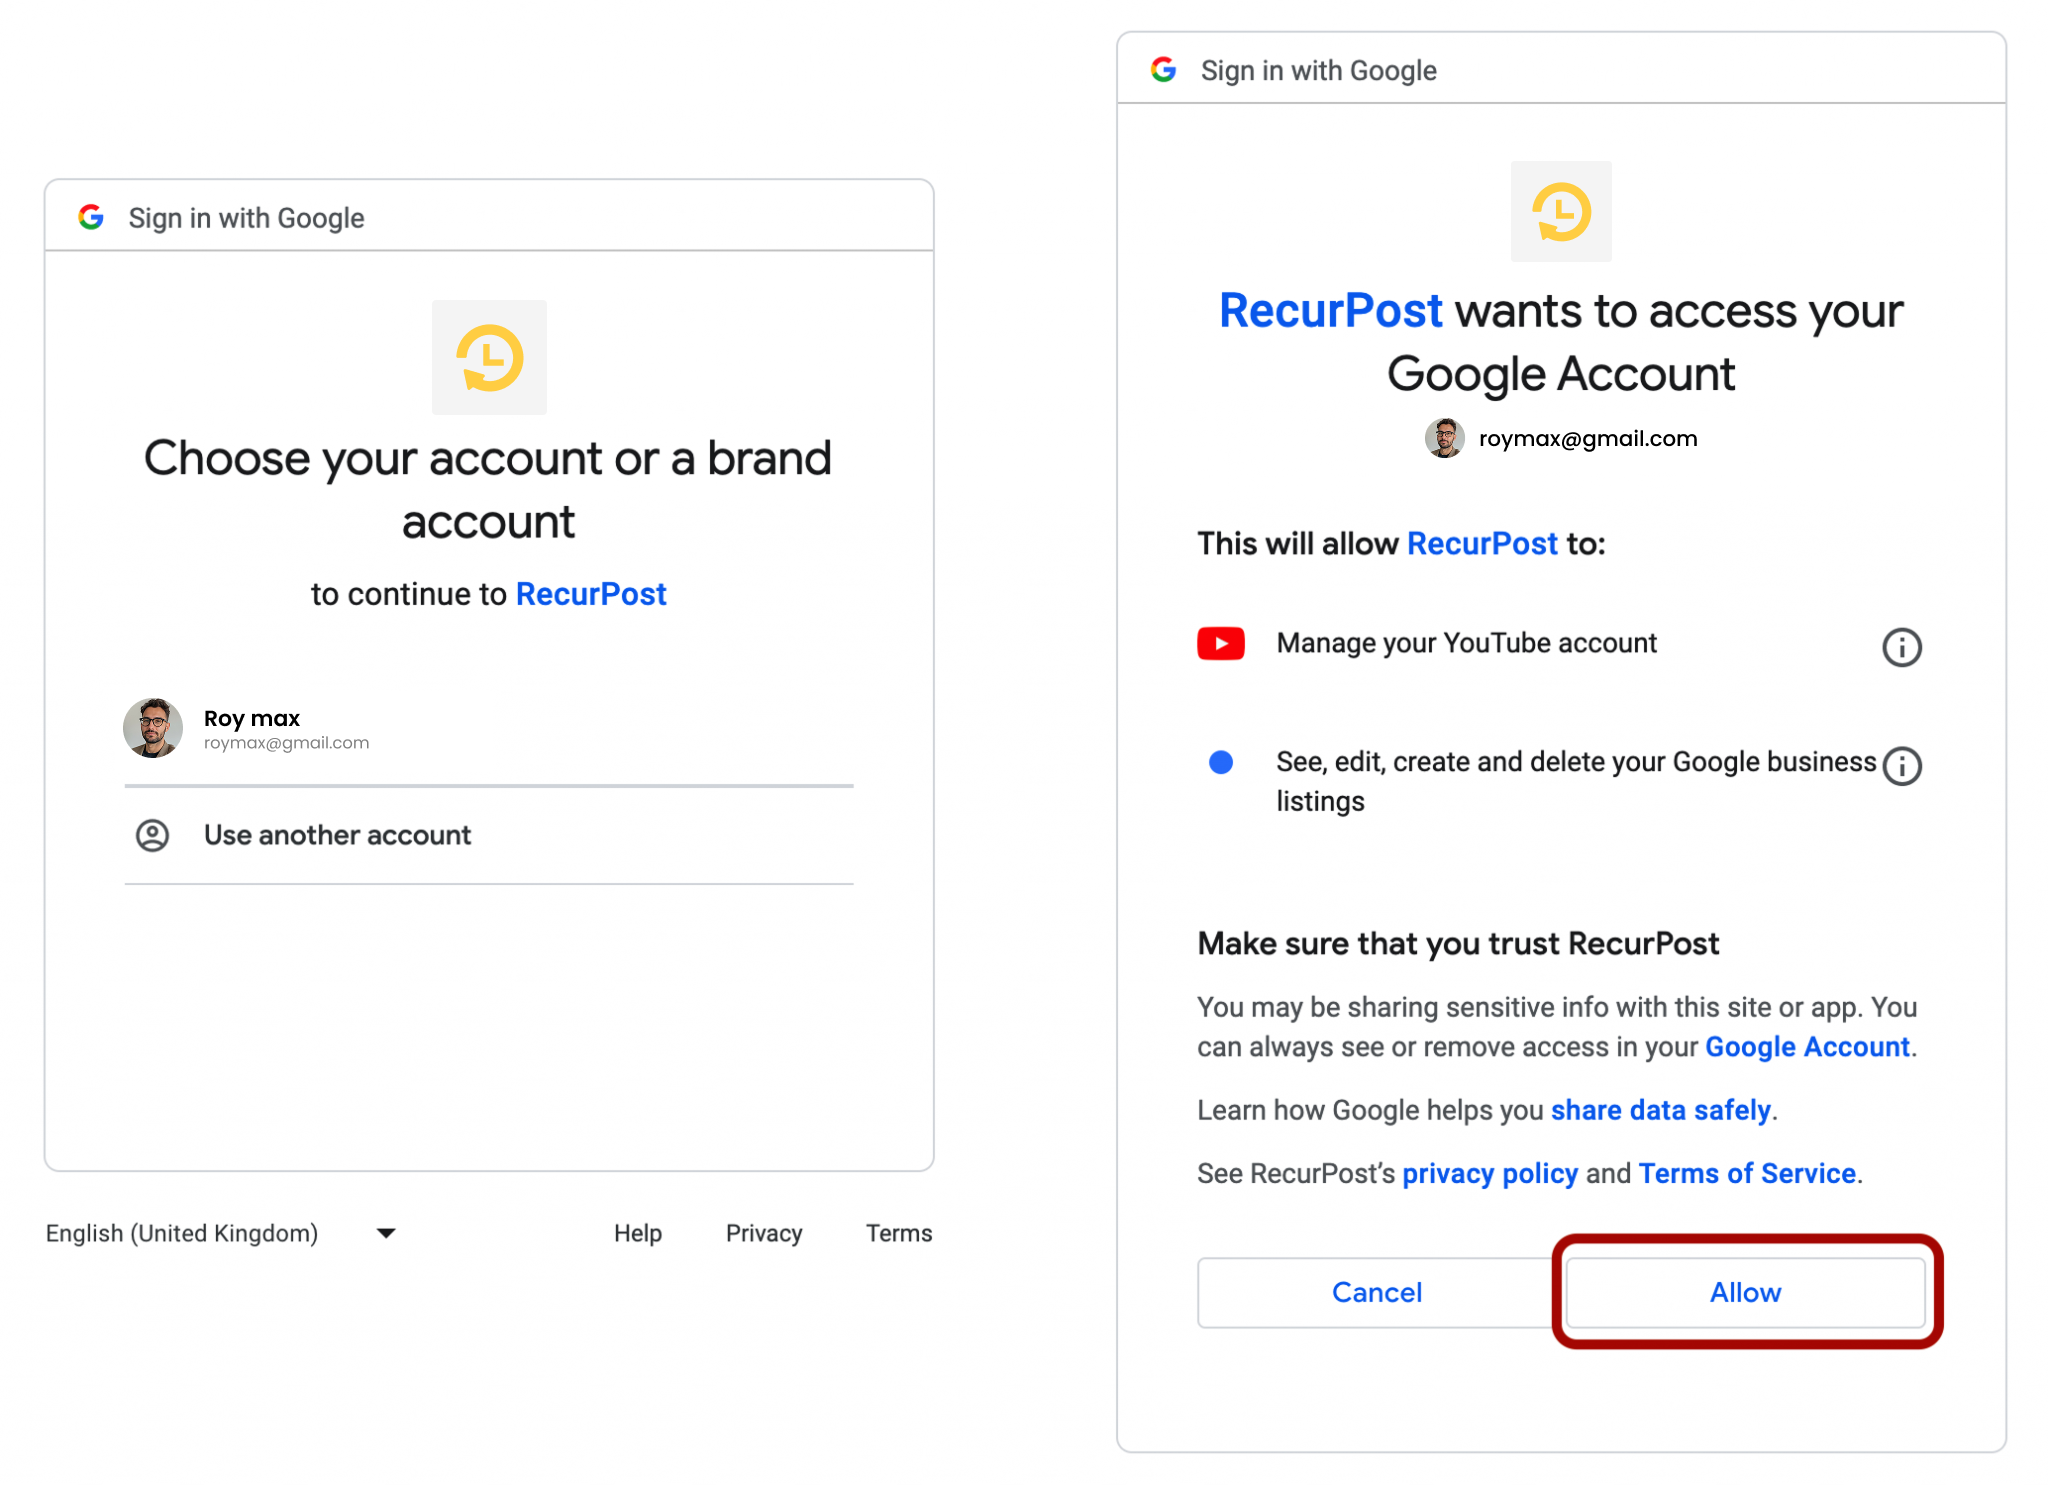This screenshot has height=1485, width=2048.
Task: Show info for Google business listings permission
Action: pos(1902,766)
